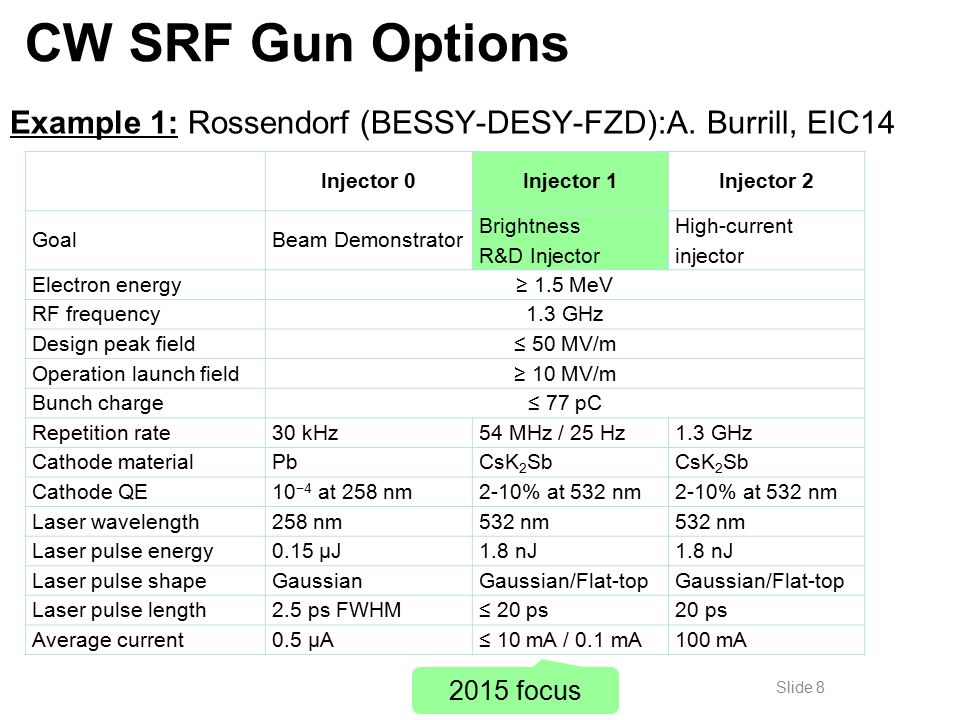
Task: Select the 'Cathode QE' row label
Action: pyautogui.click(x=89, y=492)
